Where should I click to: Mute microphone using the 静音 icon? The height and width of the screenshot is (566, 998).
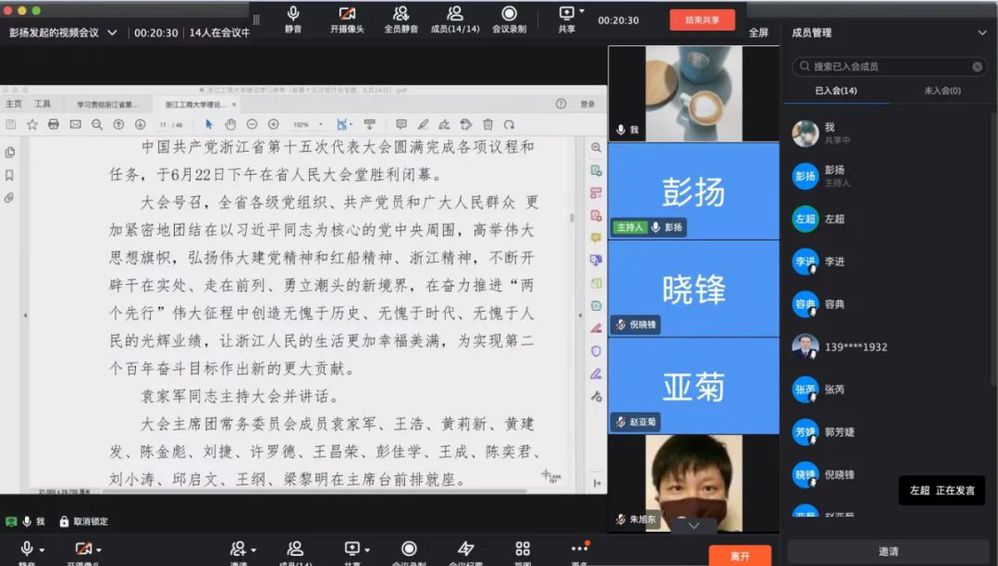293,14
